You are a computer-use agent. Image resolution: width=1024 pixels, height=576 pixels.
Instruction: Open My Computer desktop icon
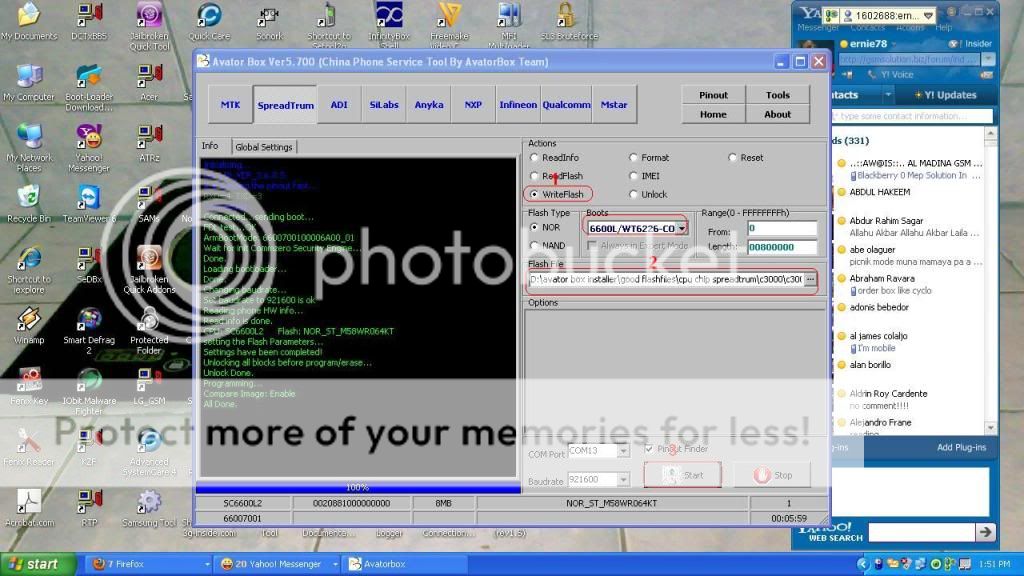click(x=29, y=77)
